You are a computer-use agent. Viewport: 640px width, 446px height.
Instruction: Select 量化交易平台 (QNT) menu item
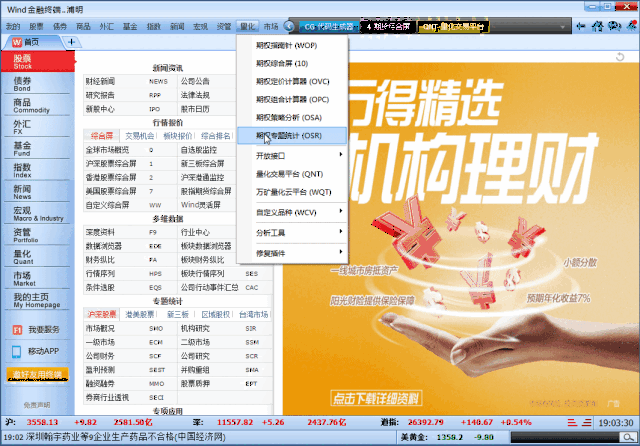click(292, 174)
